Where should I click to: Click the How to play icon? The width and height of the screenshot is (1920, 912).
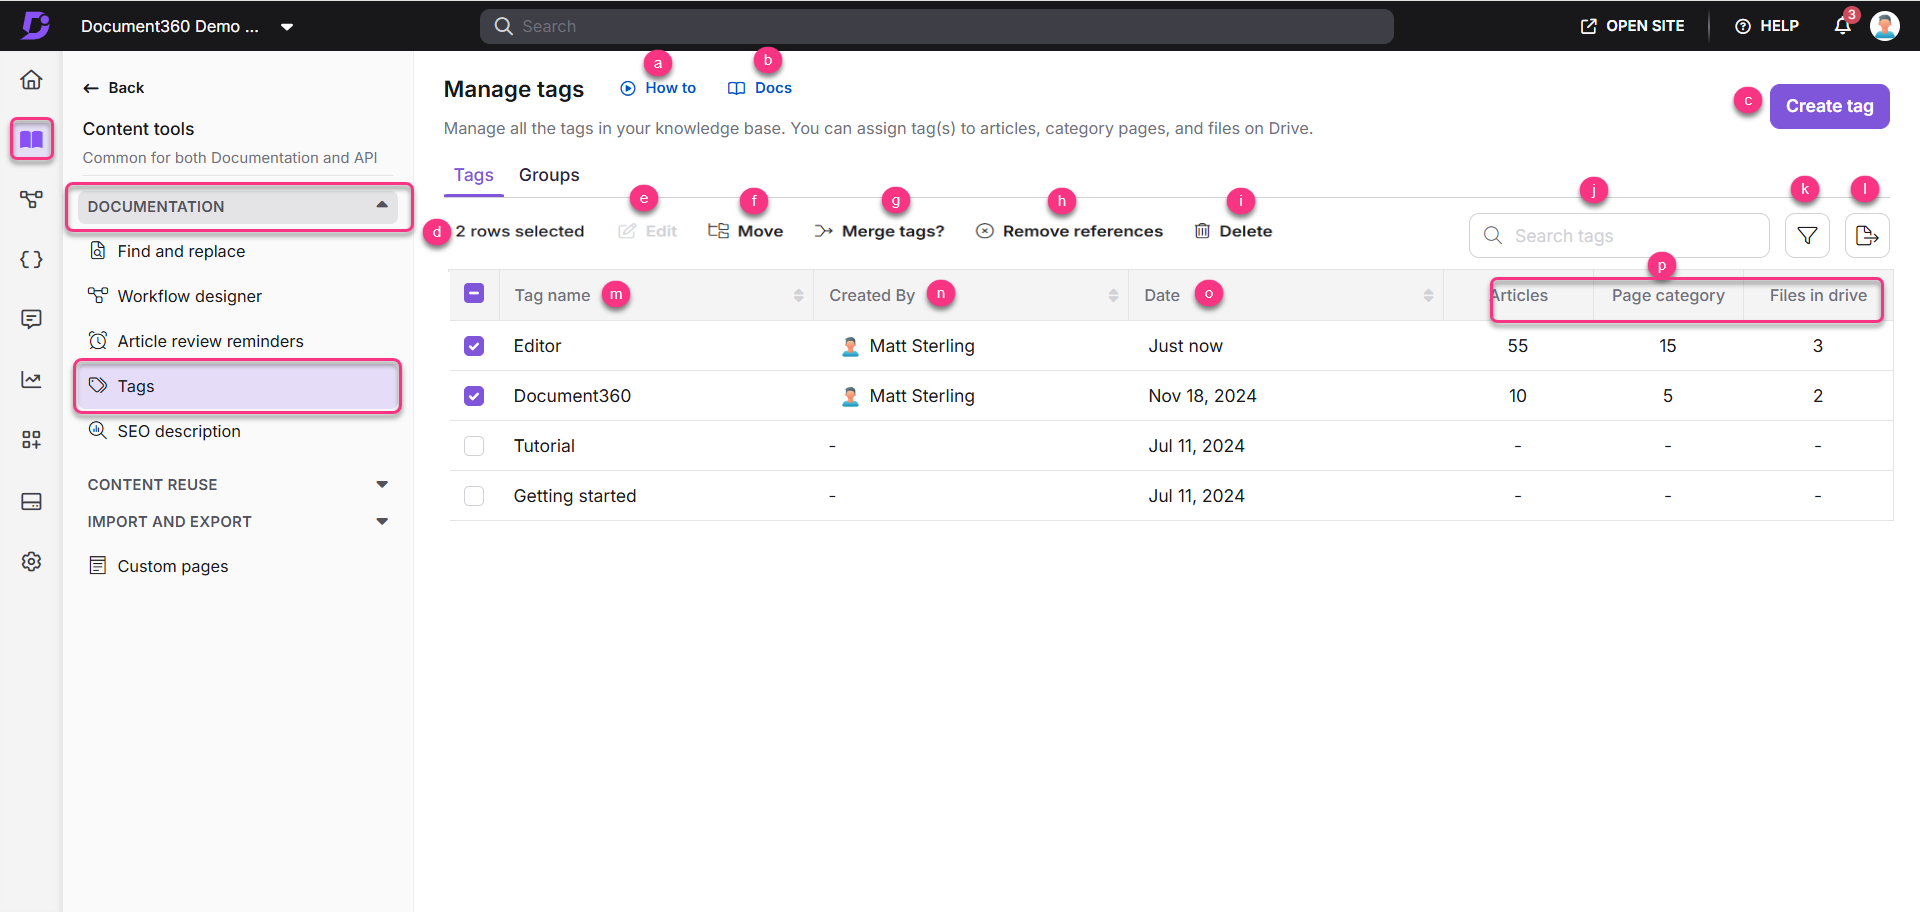click(x=628, y=88)
